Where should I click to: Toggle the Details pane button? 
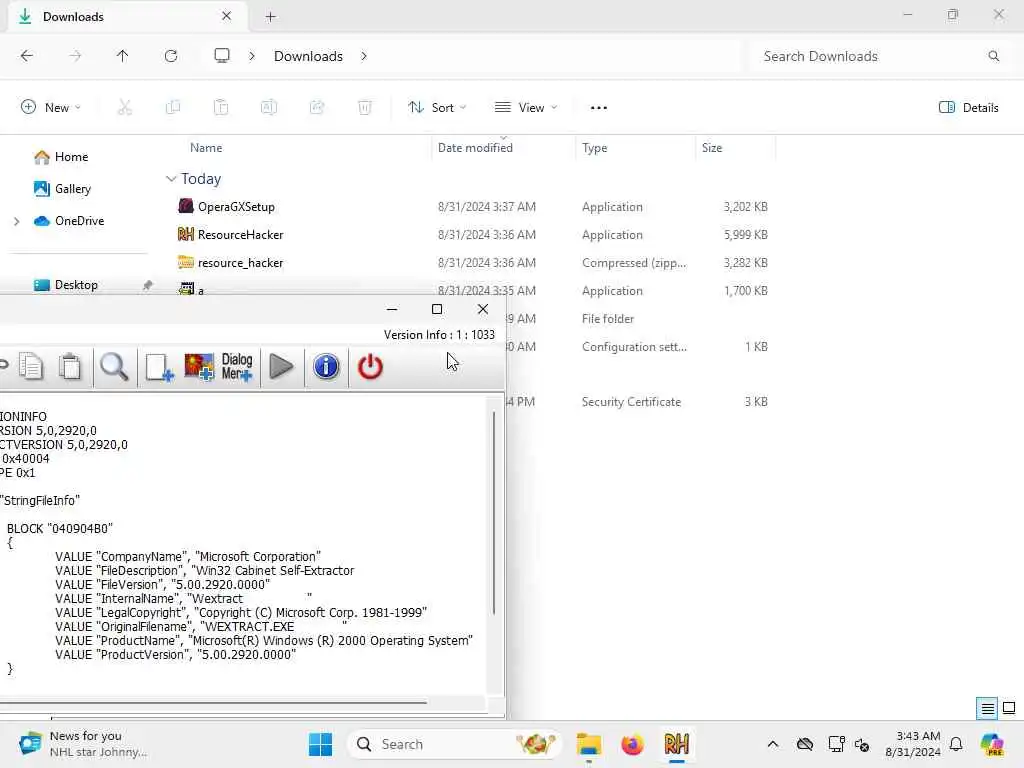[968, 107]
